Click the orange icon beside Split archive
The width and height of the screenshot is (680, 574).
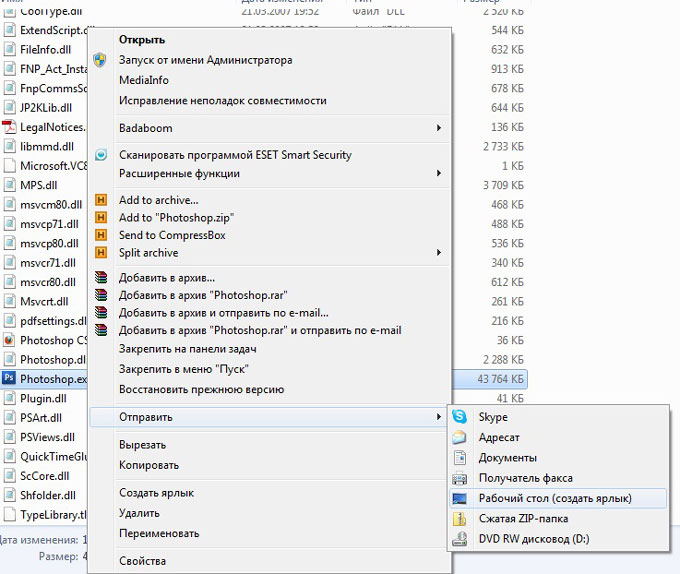click(x=101, y=252)
